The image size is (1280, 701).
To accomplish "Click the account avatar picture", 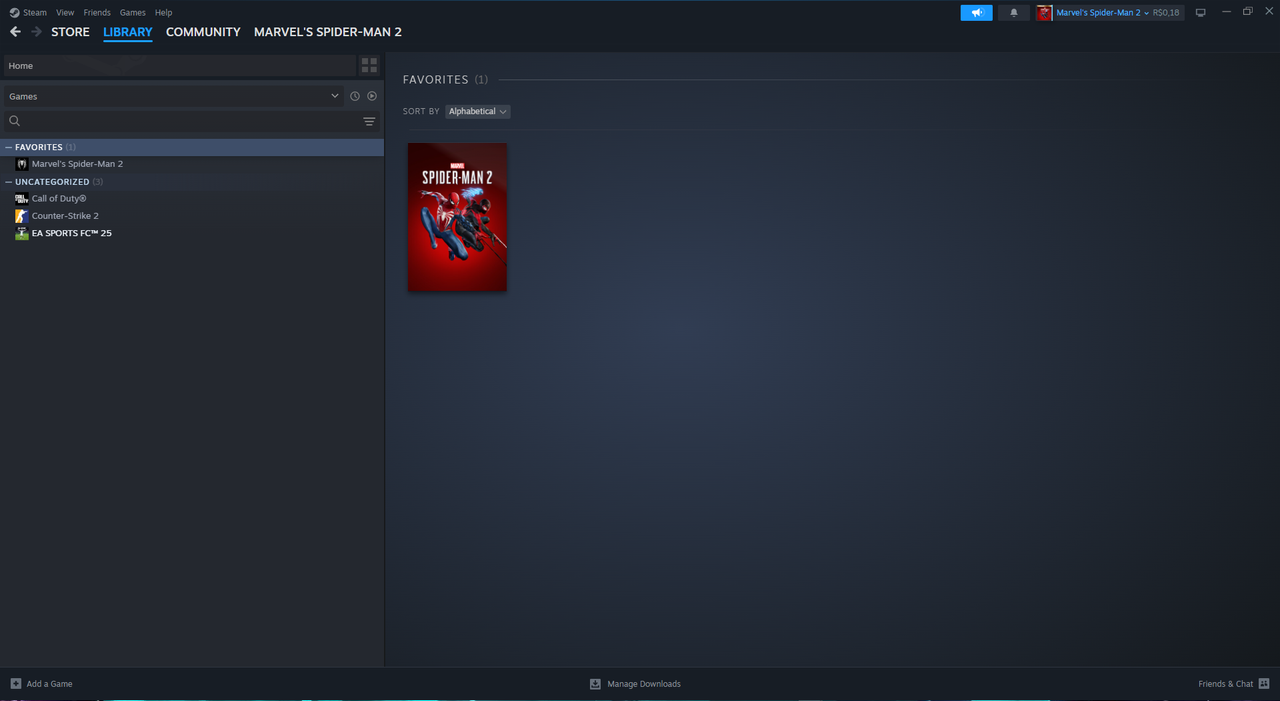I will [1045, 13].
